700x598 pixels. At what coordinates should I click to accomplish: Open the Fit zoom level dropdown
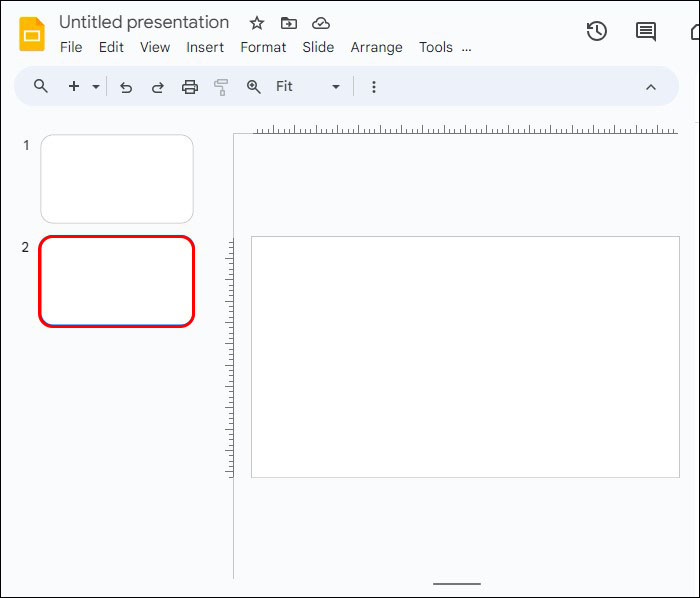[308, 87]
